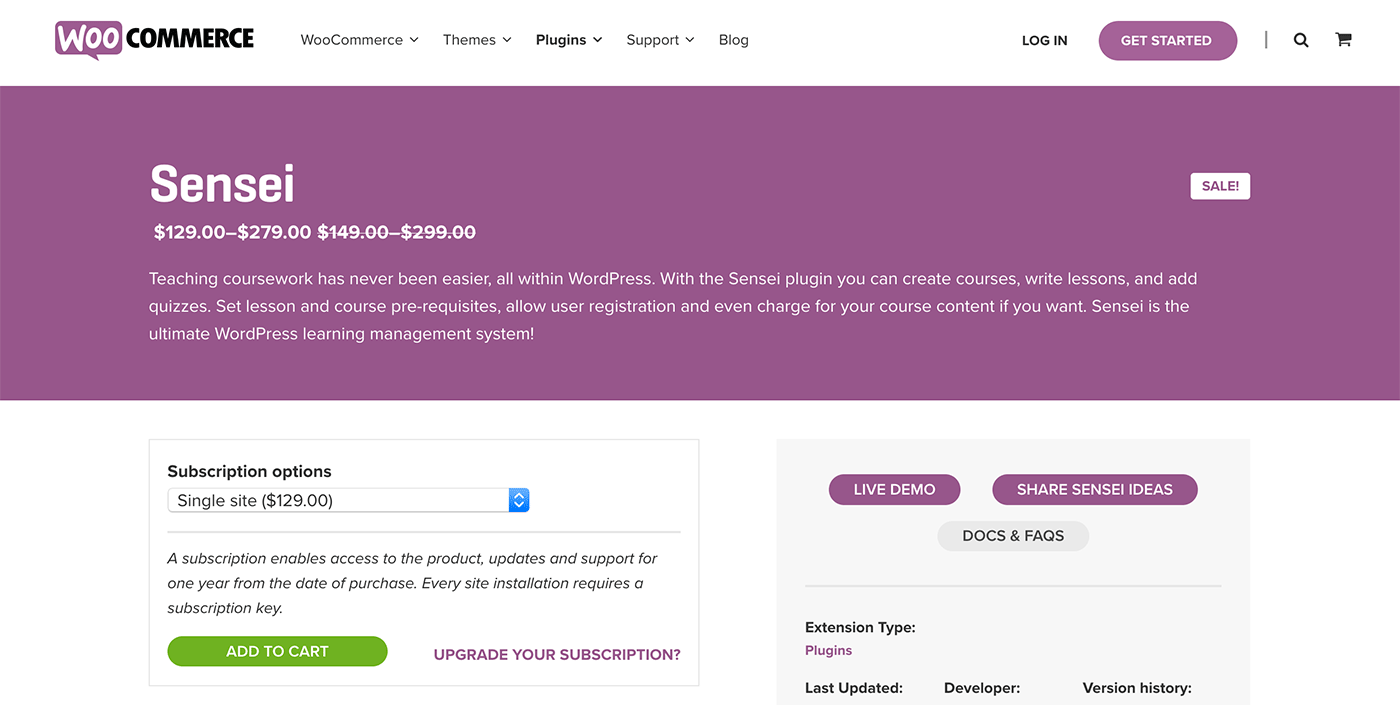This screenshot has height=705, width=1400.
Task: Click the italic subscription key note
Action: point(412,583)
